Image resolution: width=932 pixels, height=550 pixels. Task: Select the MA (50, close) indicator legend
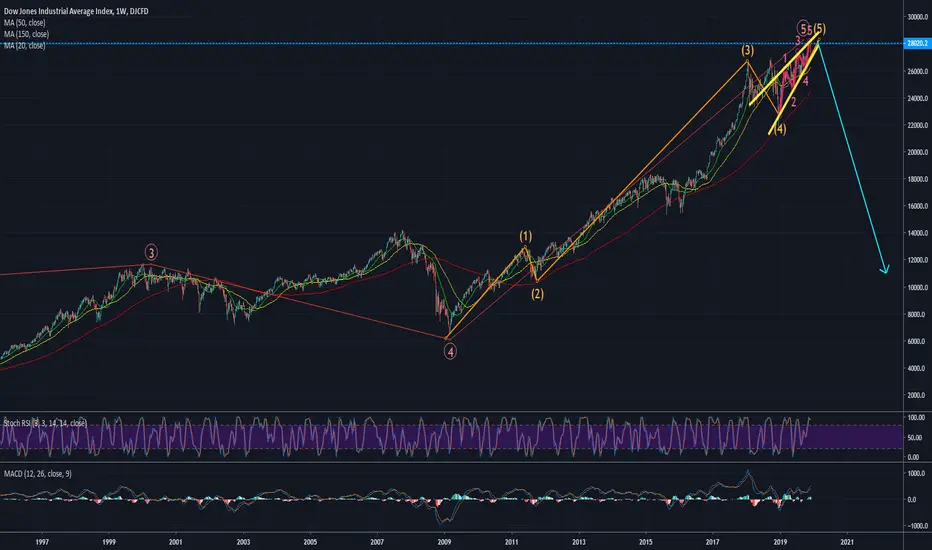pos(24,23)
